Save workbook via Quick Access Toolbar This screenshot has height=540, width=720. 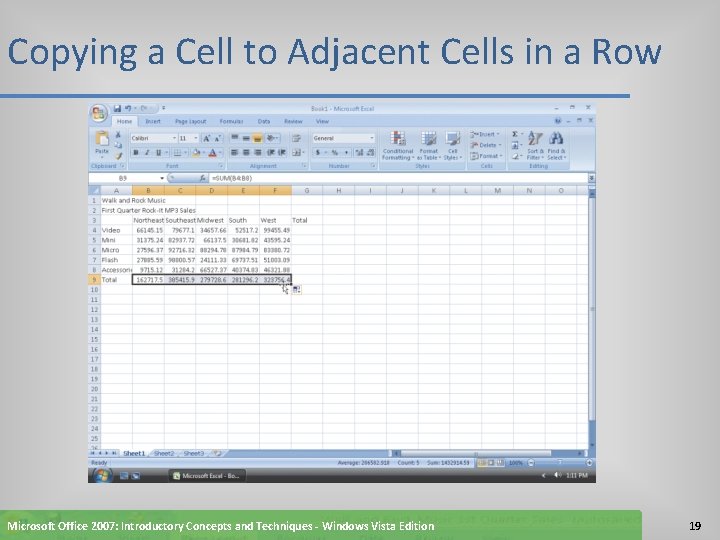tap(117, 108)
